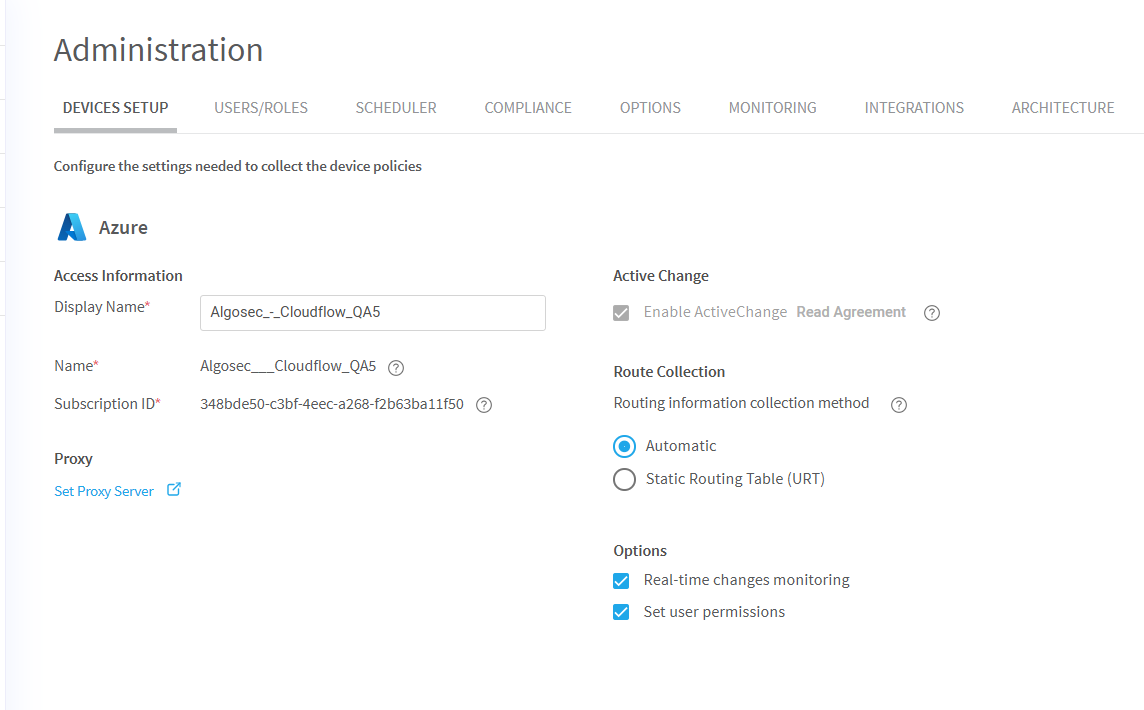Click the Azure logo icon

[72, 228]
